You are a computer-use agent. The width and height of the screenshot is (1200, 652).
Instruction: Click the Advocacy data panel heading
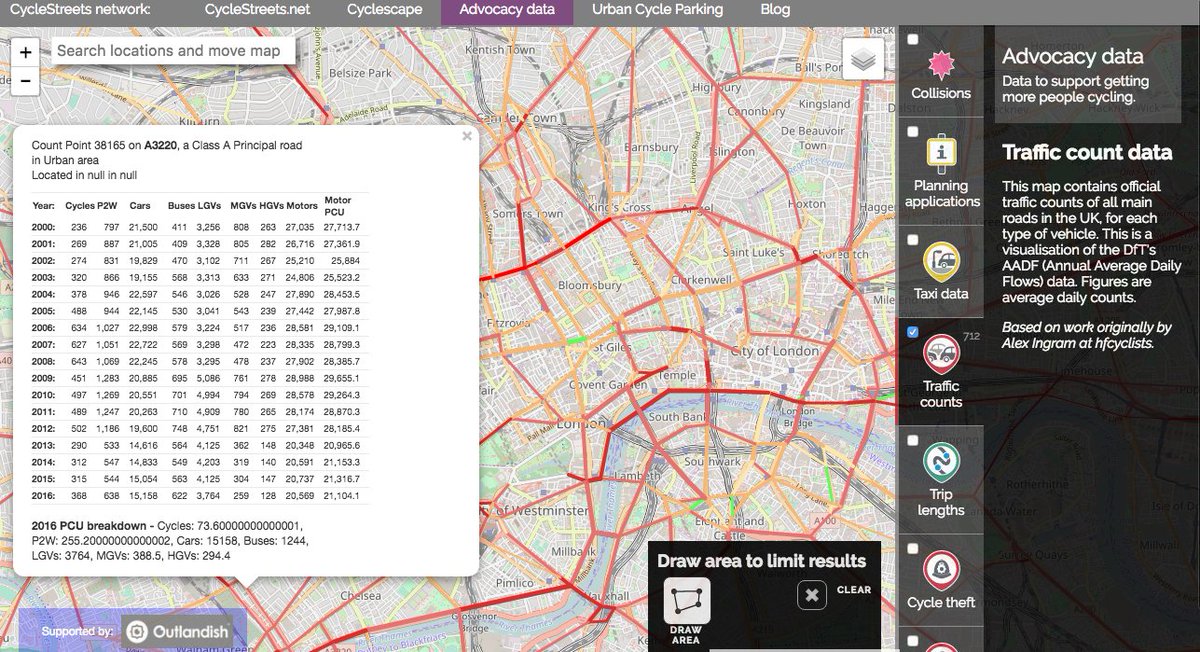pyautogui.click(x=1072, y=57)
